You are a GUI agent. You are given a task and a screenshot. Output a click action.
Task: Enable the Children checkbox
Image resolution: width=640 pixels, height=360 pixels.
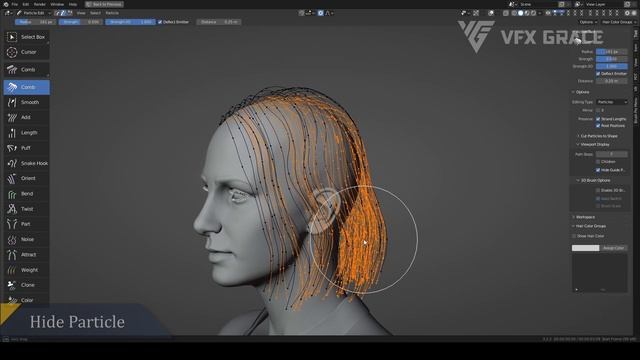point(598,162)
